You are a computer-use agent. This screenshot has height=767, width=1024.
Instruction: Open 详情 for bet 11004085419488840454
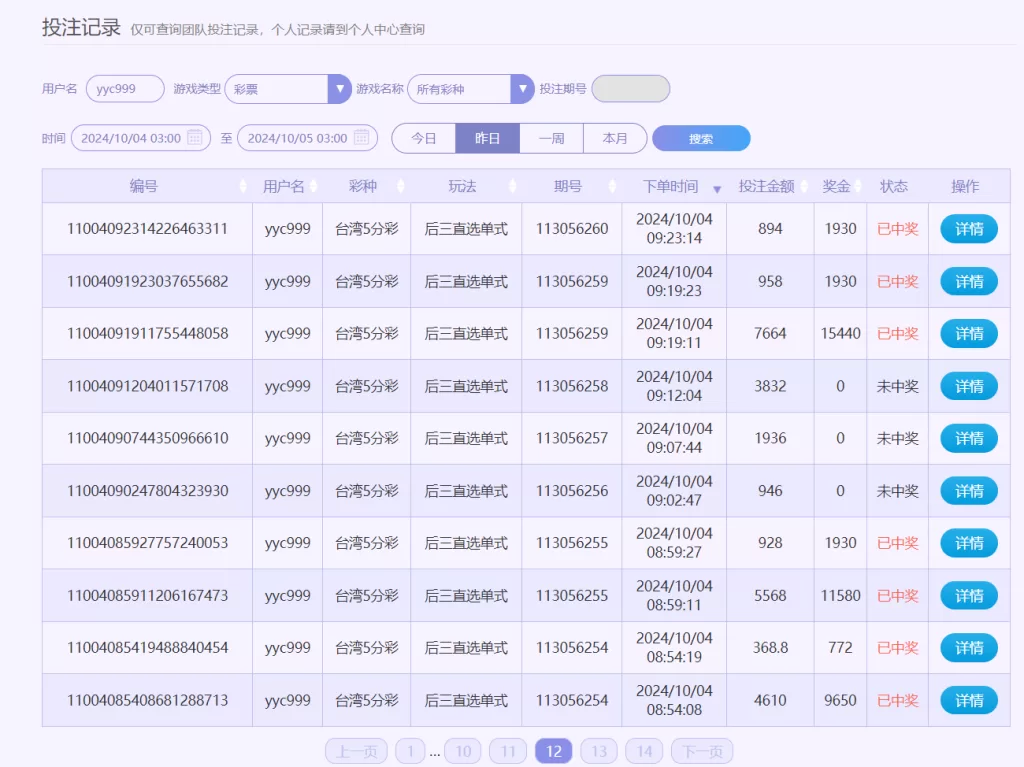click(968, 647)
